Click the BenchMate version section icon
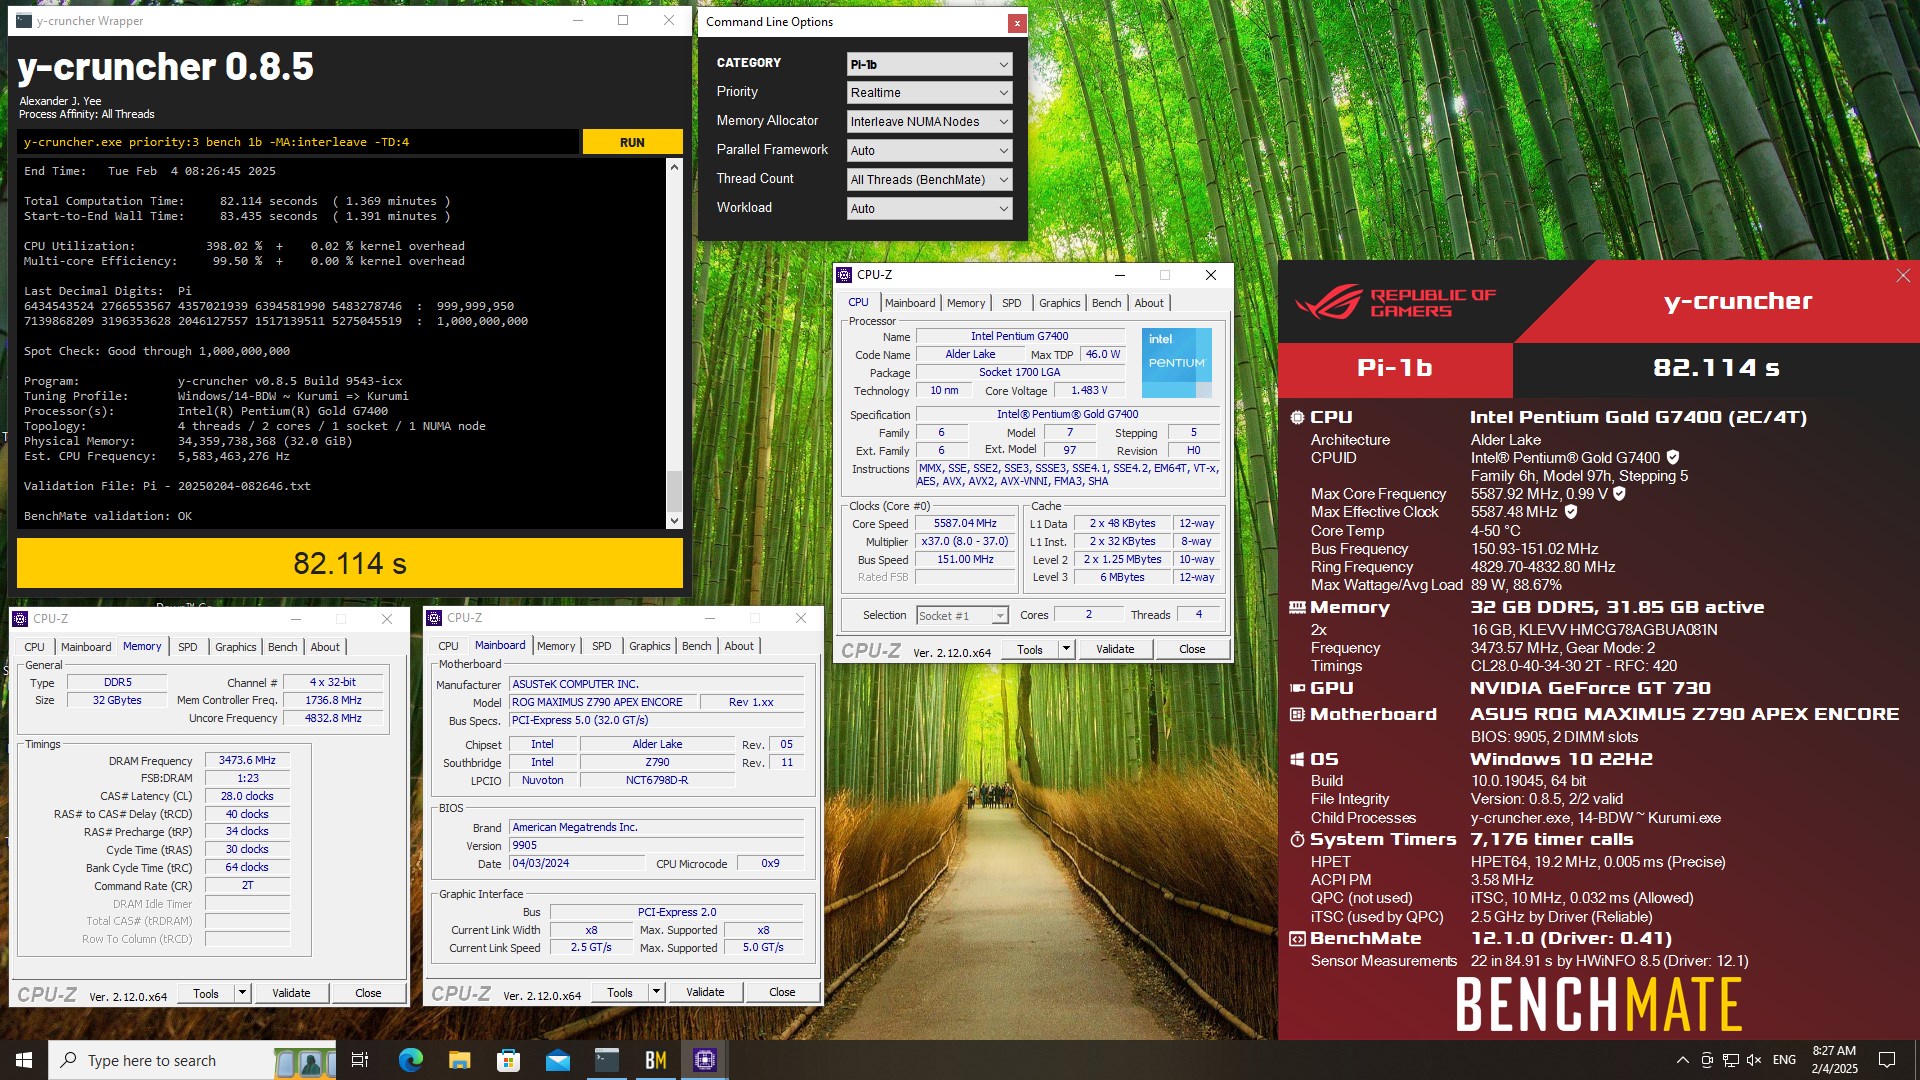 click(x=1297, y=938)
